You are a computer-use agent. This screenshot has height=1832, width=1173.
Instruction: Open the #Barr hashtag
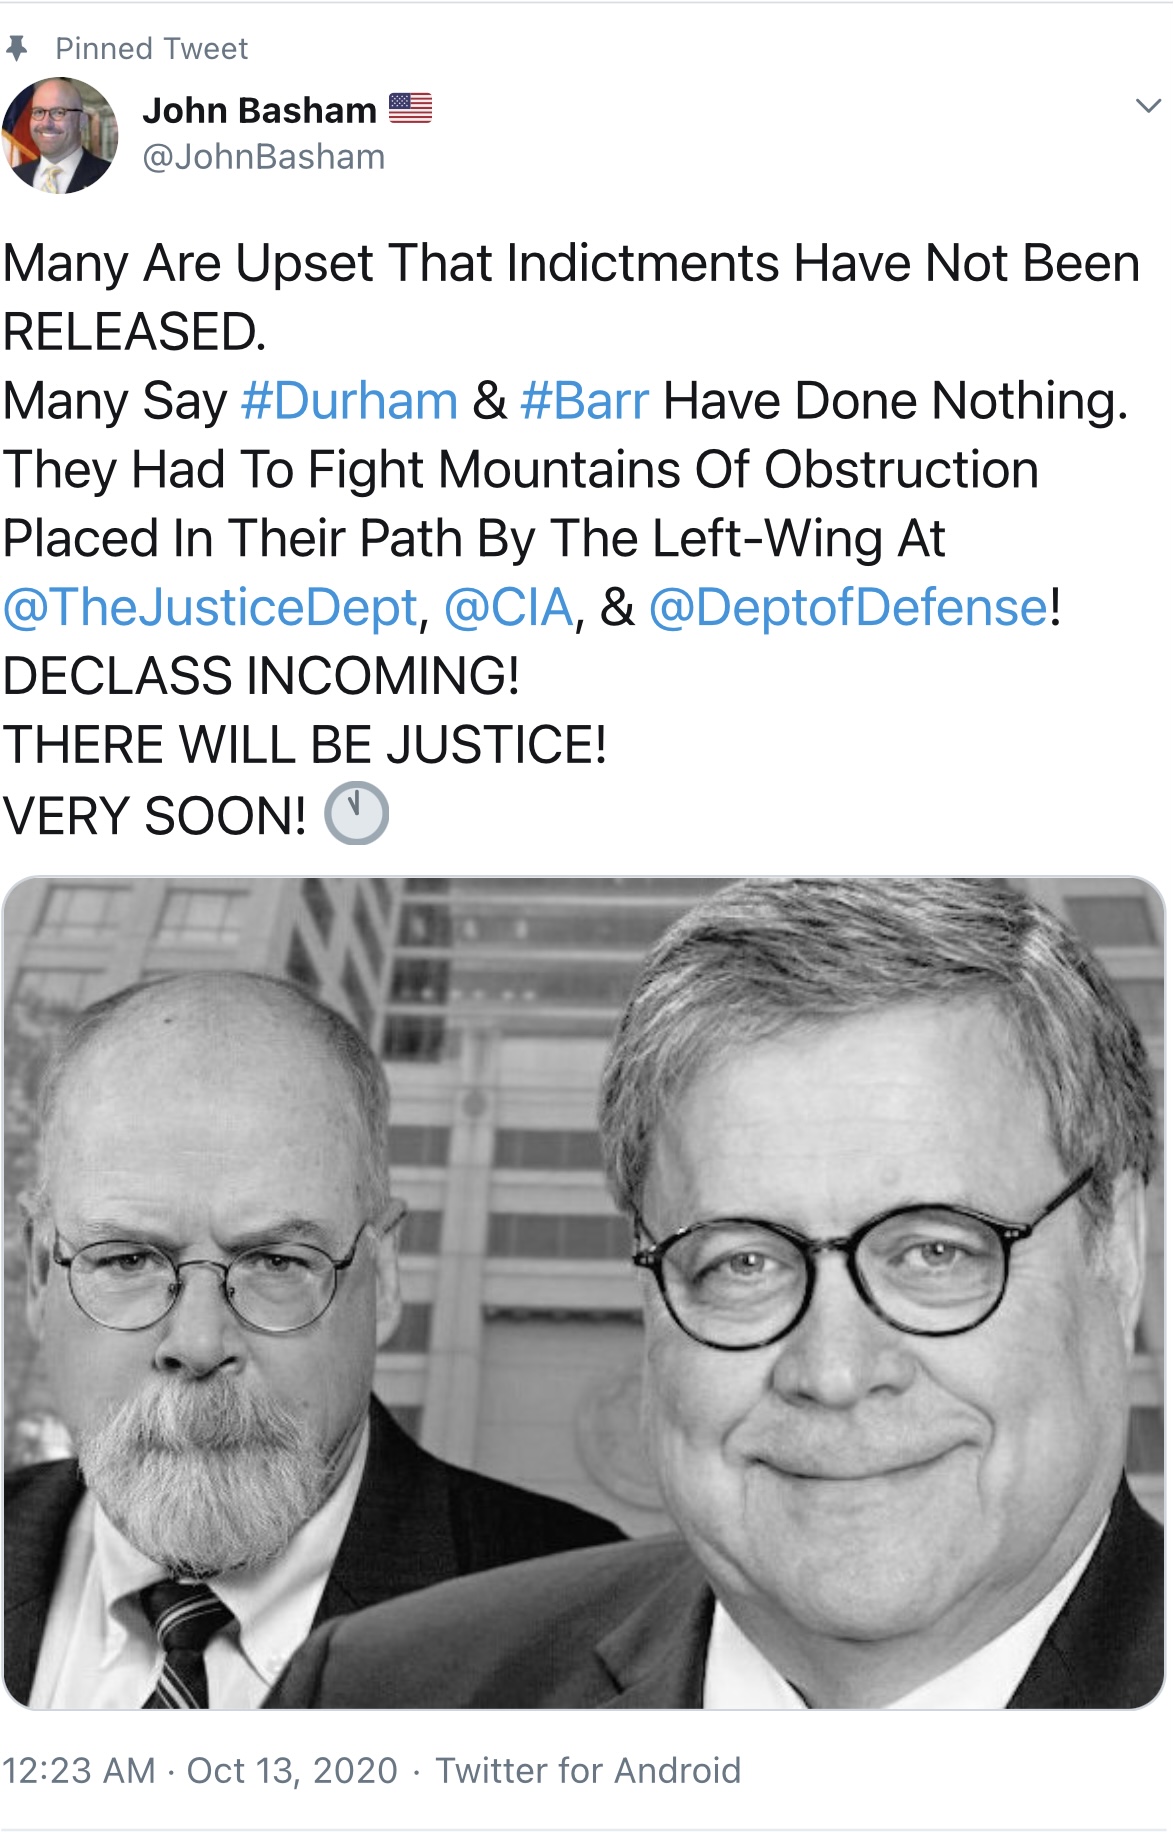coord(585,401)
